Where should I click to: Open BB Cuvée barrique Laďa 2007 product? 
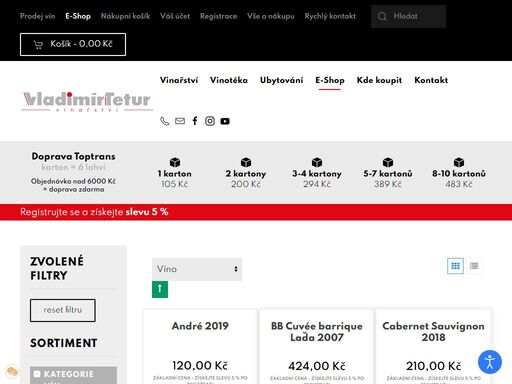point(317,331)
